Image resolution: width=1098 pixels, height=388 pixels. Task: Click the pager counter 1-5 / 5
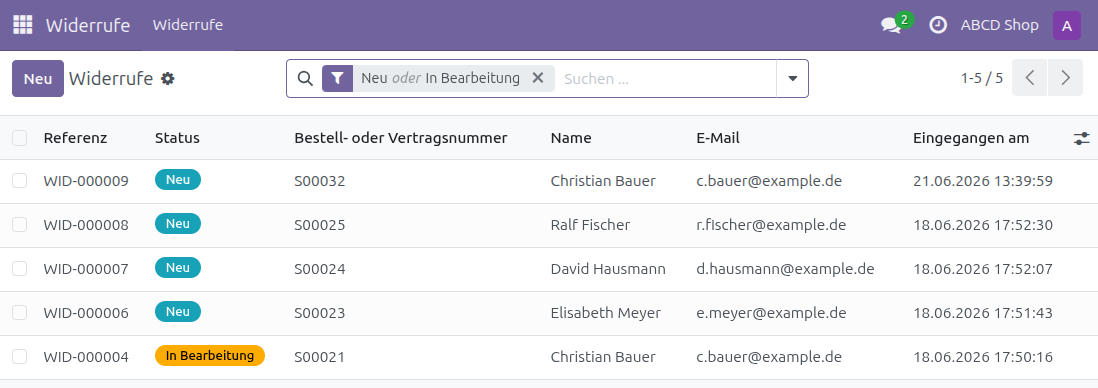[x=982, y=78]
